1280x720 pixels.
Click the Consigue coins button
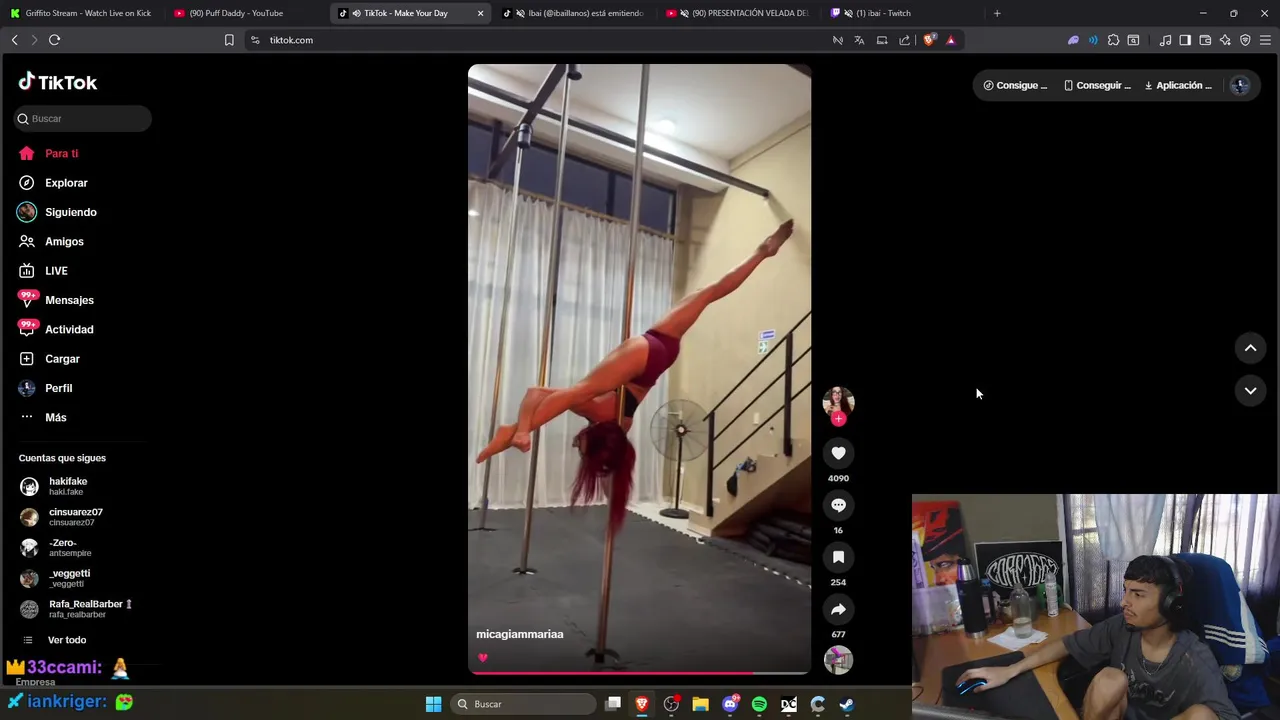(x=1015, y=85)
